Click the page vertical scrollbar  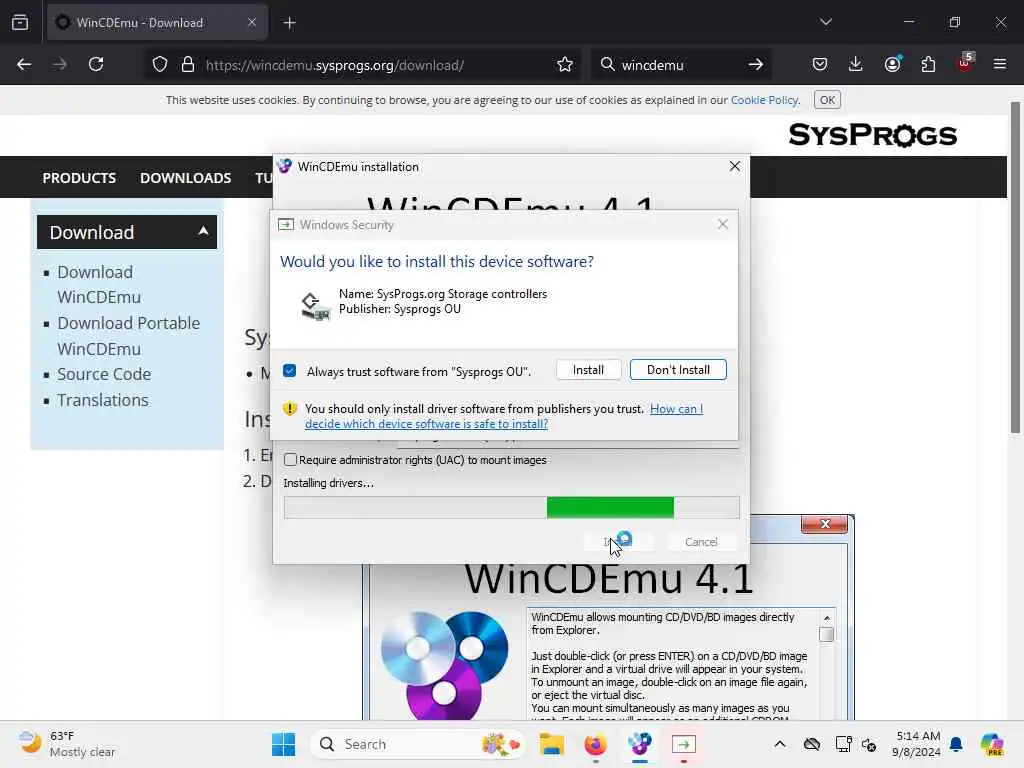tap(1015, 268)
